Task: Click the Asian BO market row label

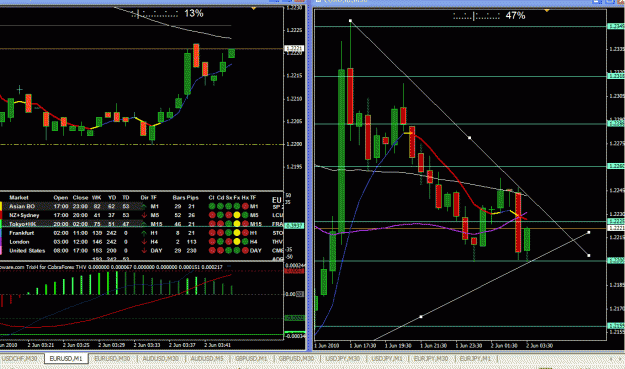Action: tap(22, 206)
